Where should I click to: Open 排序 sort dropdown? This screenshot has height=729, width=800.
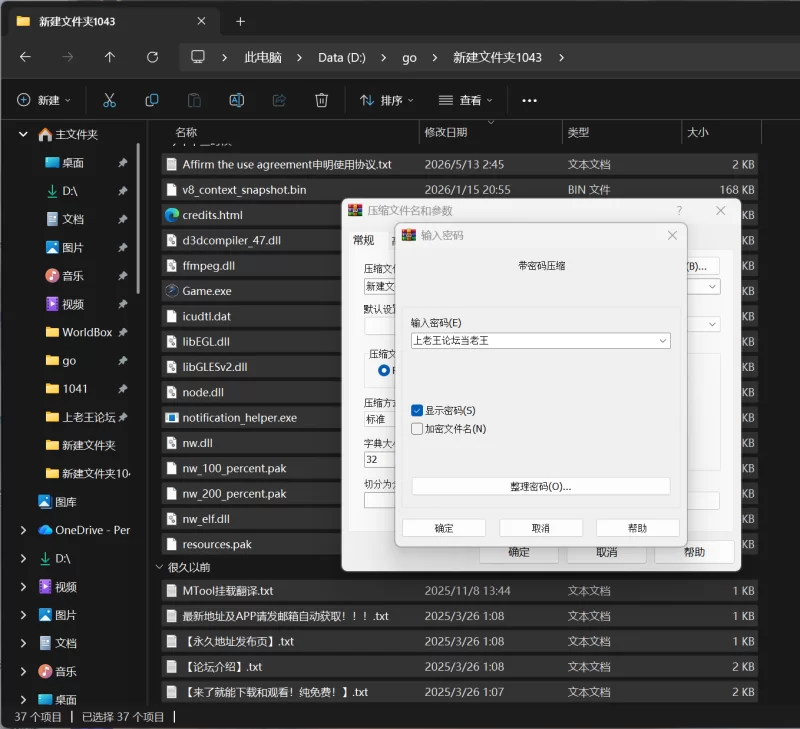click(386, 100)
